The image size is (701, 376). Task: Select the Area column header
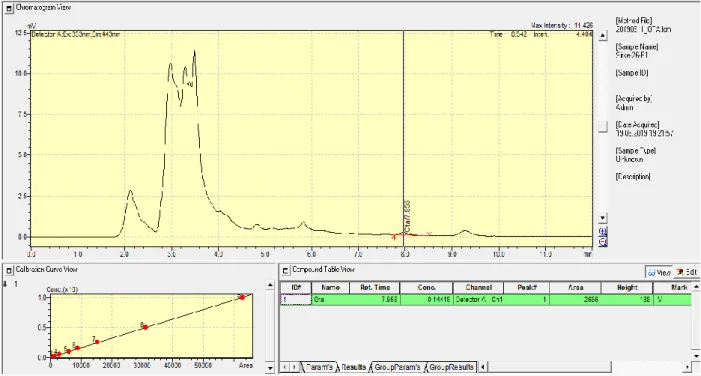[575, 287]
